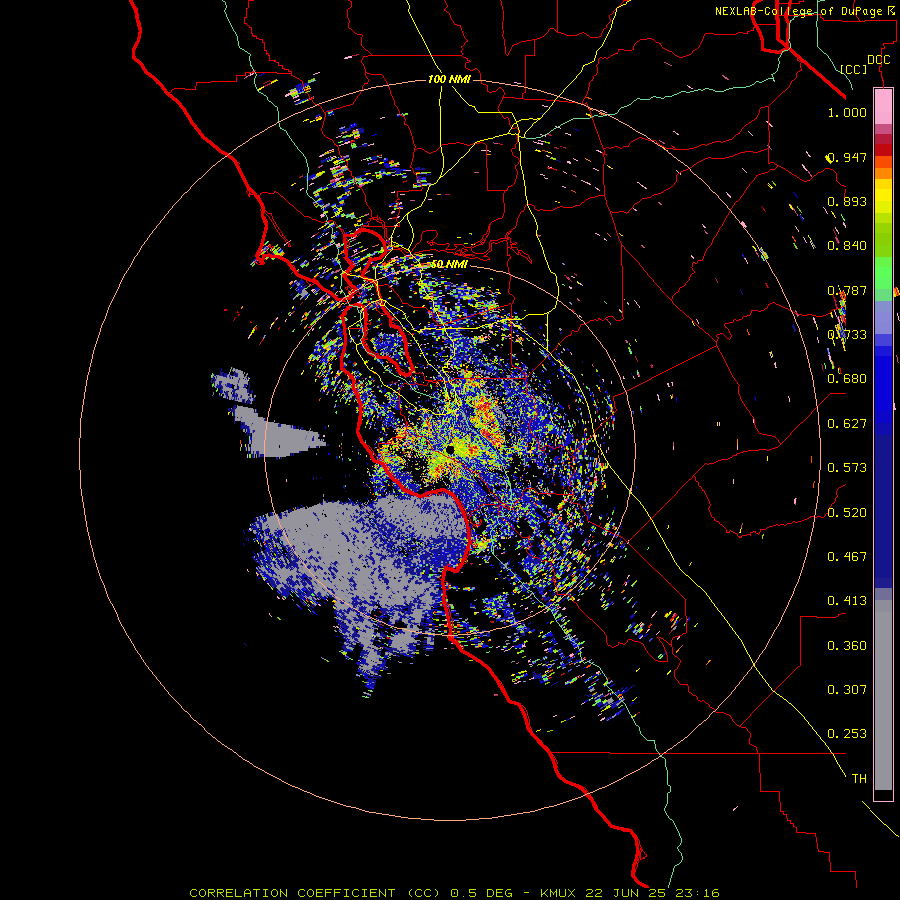Select the 0.840 scale value
Screen dimensions: 900x900
(847, 246)
